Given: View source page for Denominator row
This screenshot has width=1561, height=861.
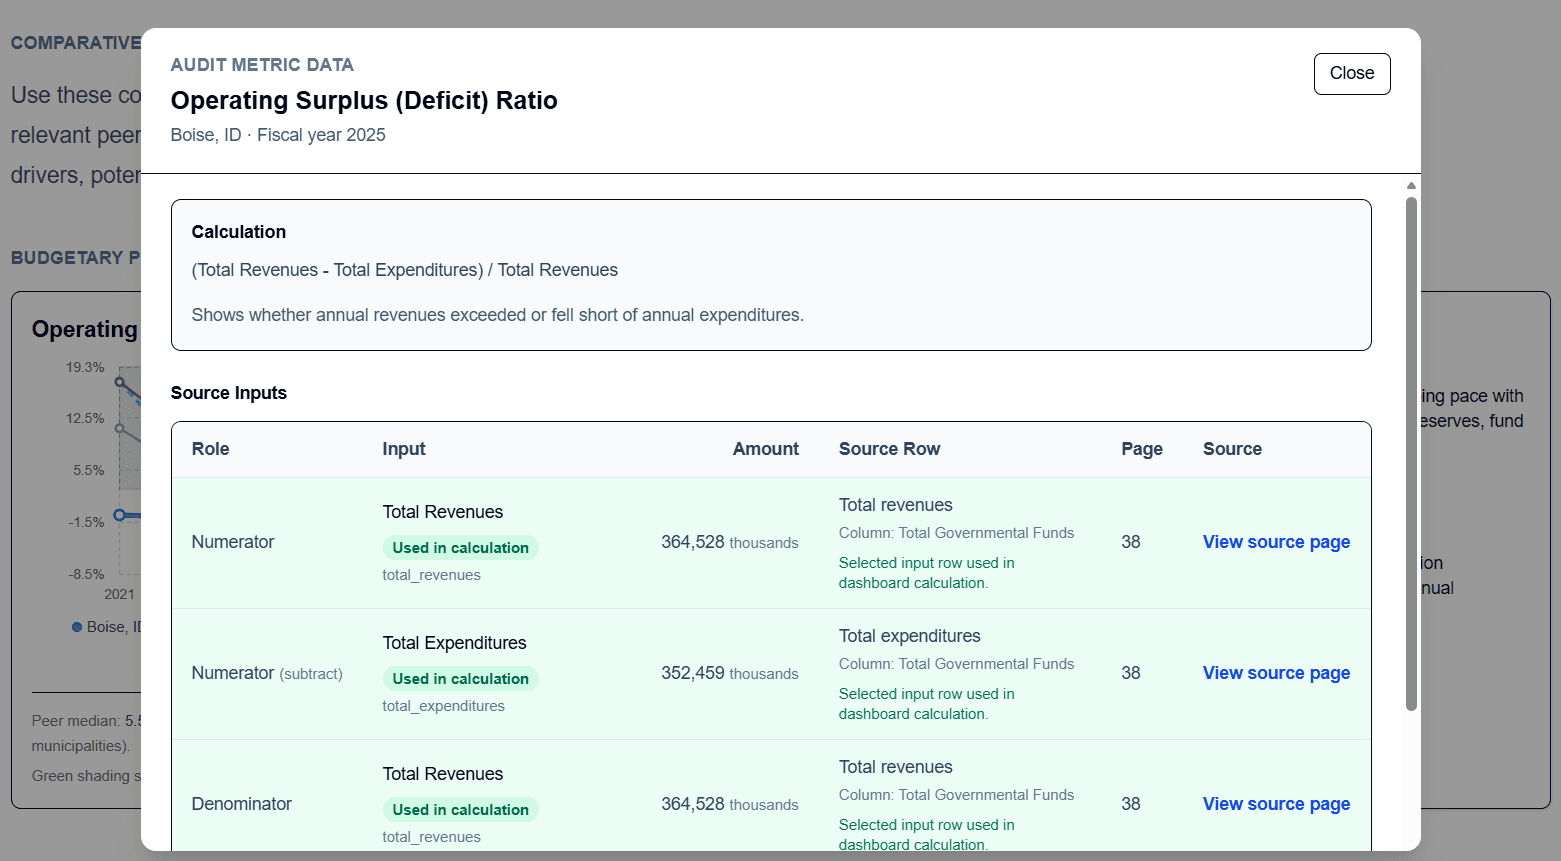Looking at the screenshot, I should pos(1276,804).
